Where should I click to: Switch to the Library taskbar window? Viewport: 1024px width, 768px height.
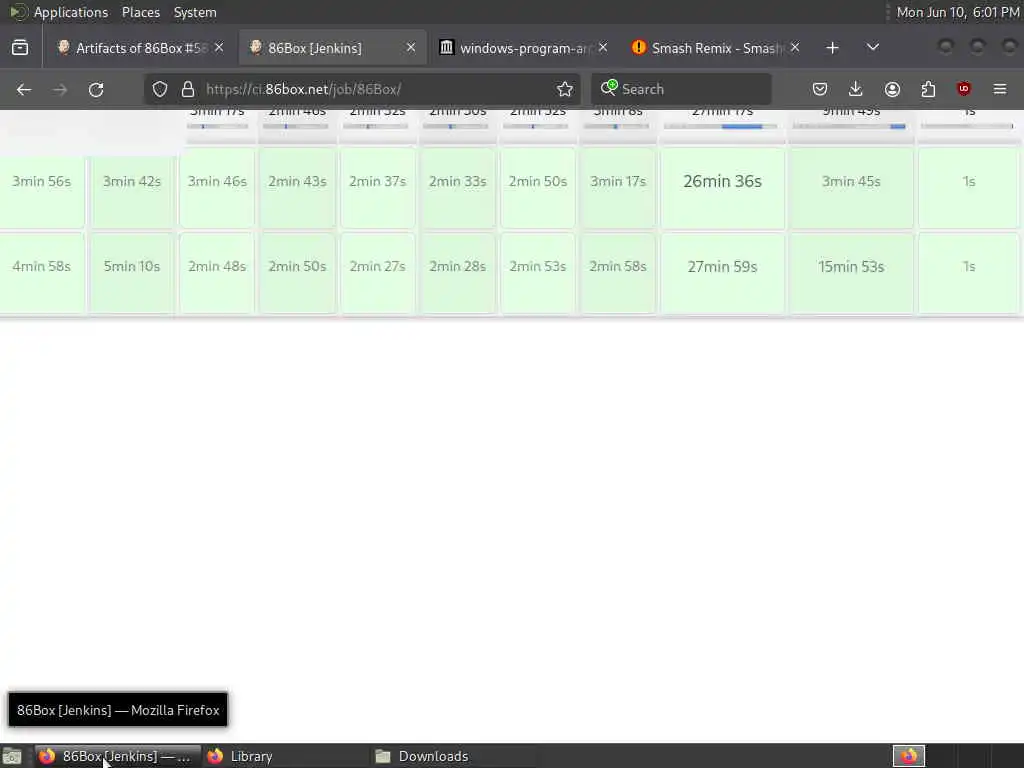click(x=285, y=756)
